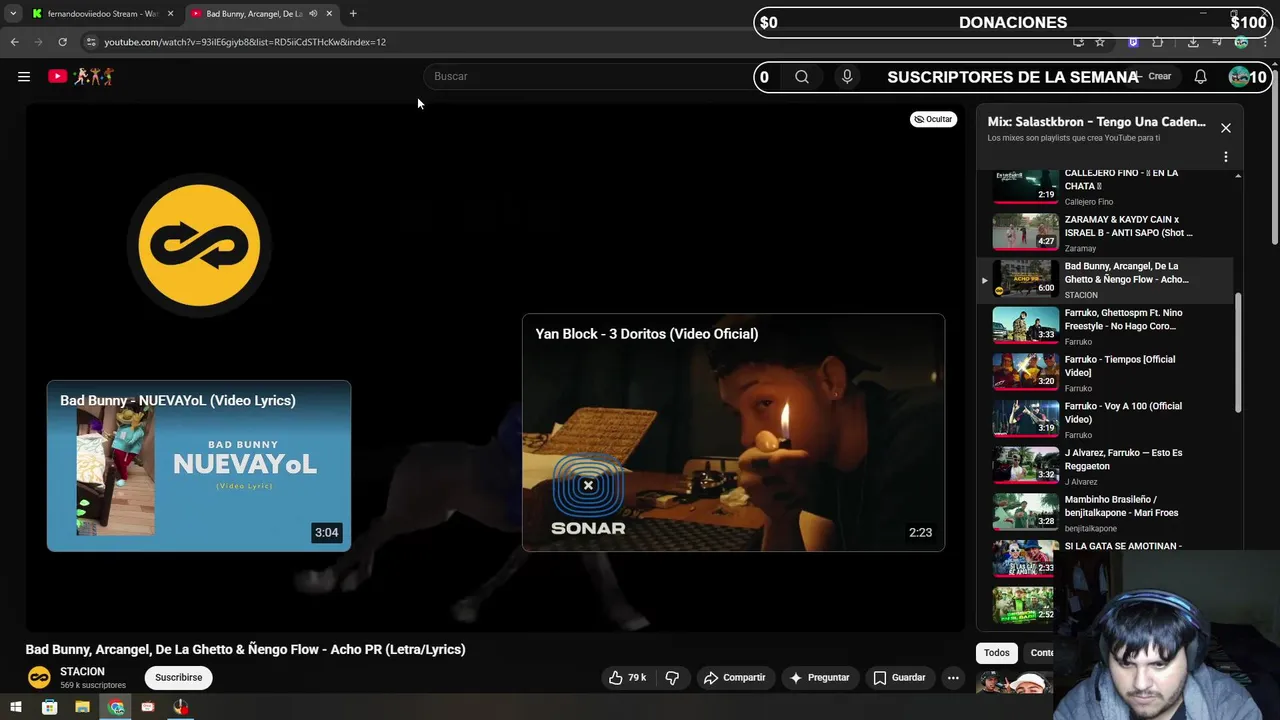Open the Chrome three-dot menu
1280x720 pixels.
click(1267, 42)
